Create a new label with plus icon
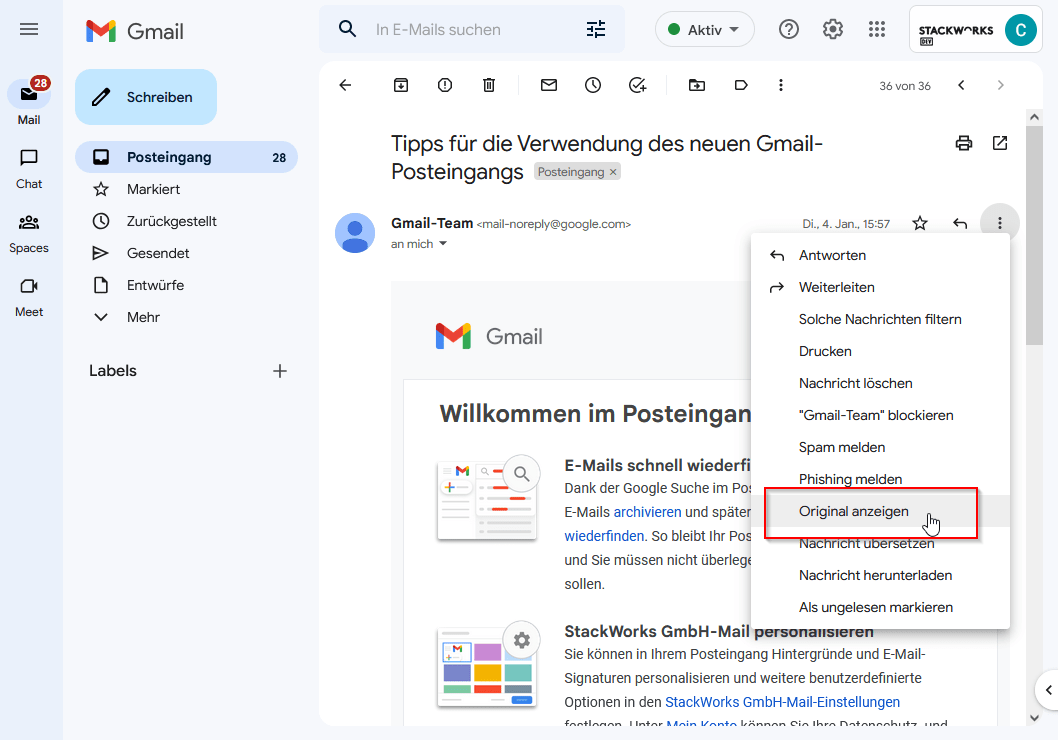This screenshot has height=740, width=1058. point(280,371)
